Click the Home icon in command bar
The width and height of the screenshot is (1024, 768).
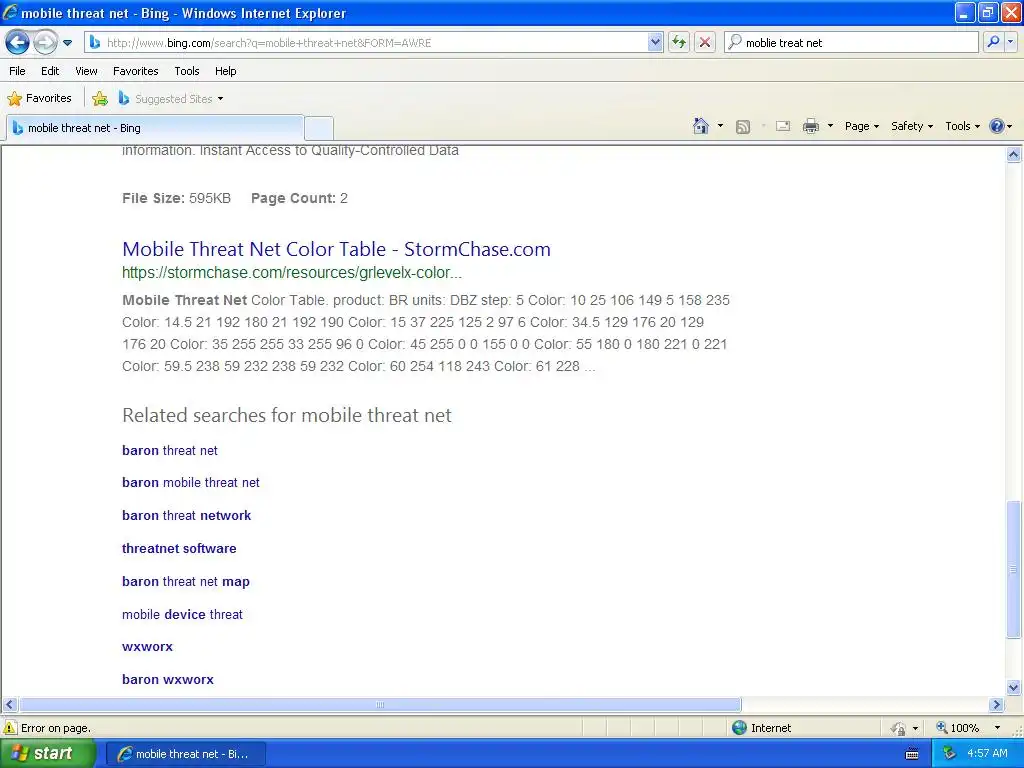[701, 126]
